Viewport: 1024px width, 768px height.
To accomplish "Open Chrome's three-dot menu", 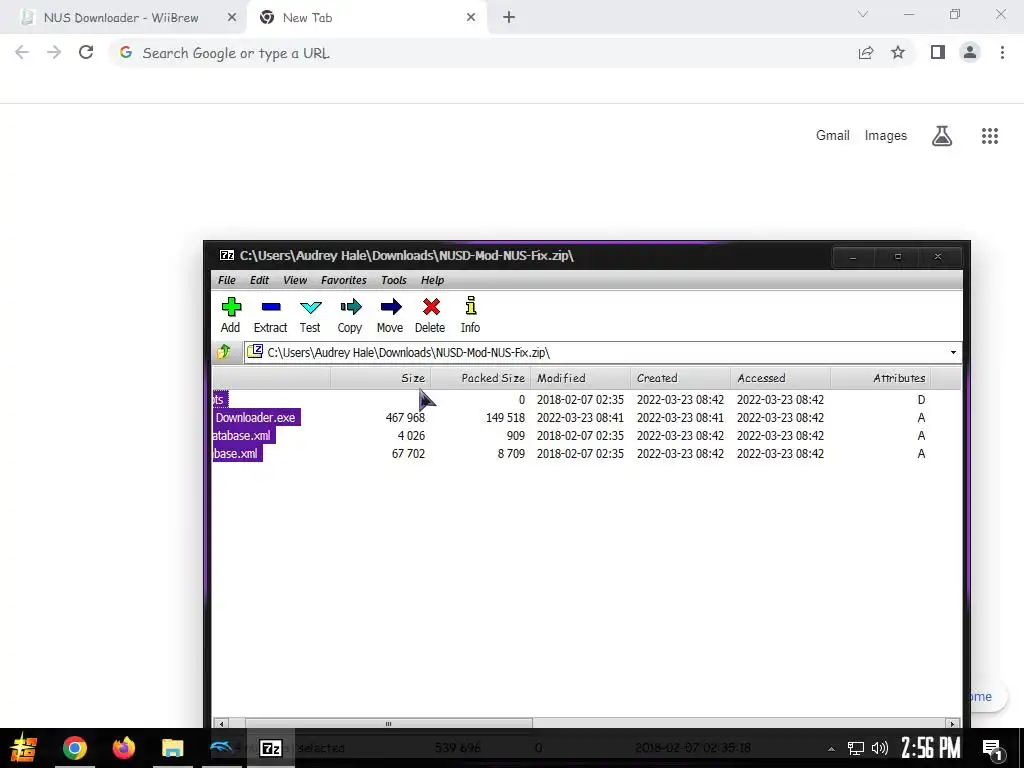I will pos(1002,52).
